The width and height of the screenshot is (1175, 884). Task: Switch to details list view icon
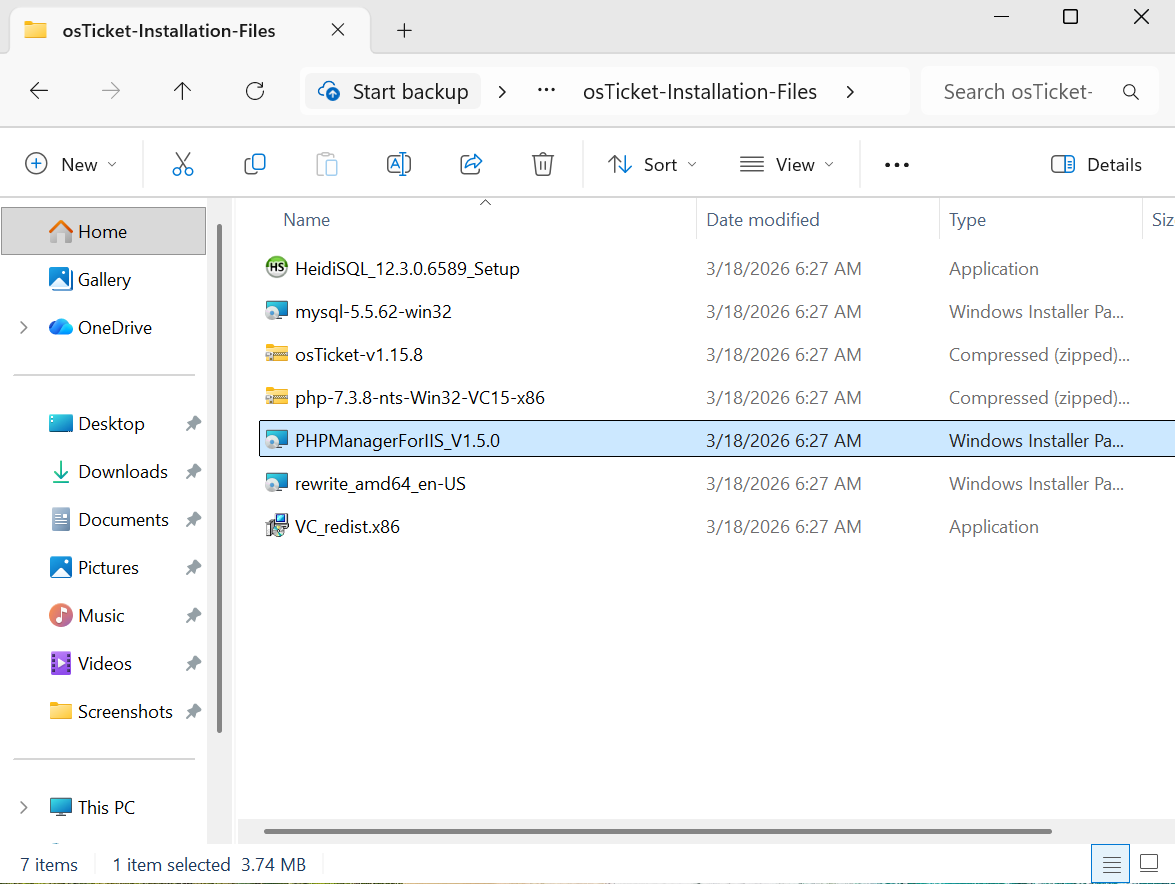pos(1111,864)
